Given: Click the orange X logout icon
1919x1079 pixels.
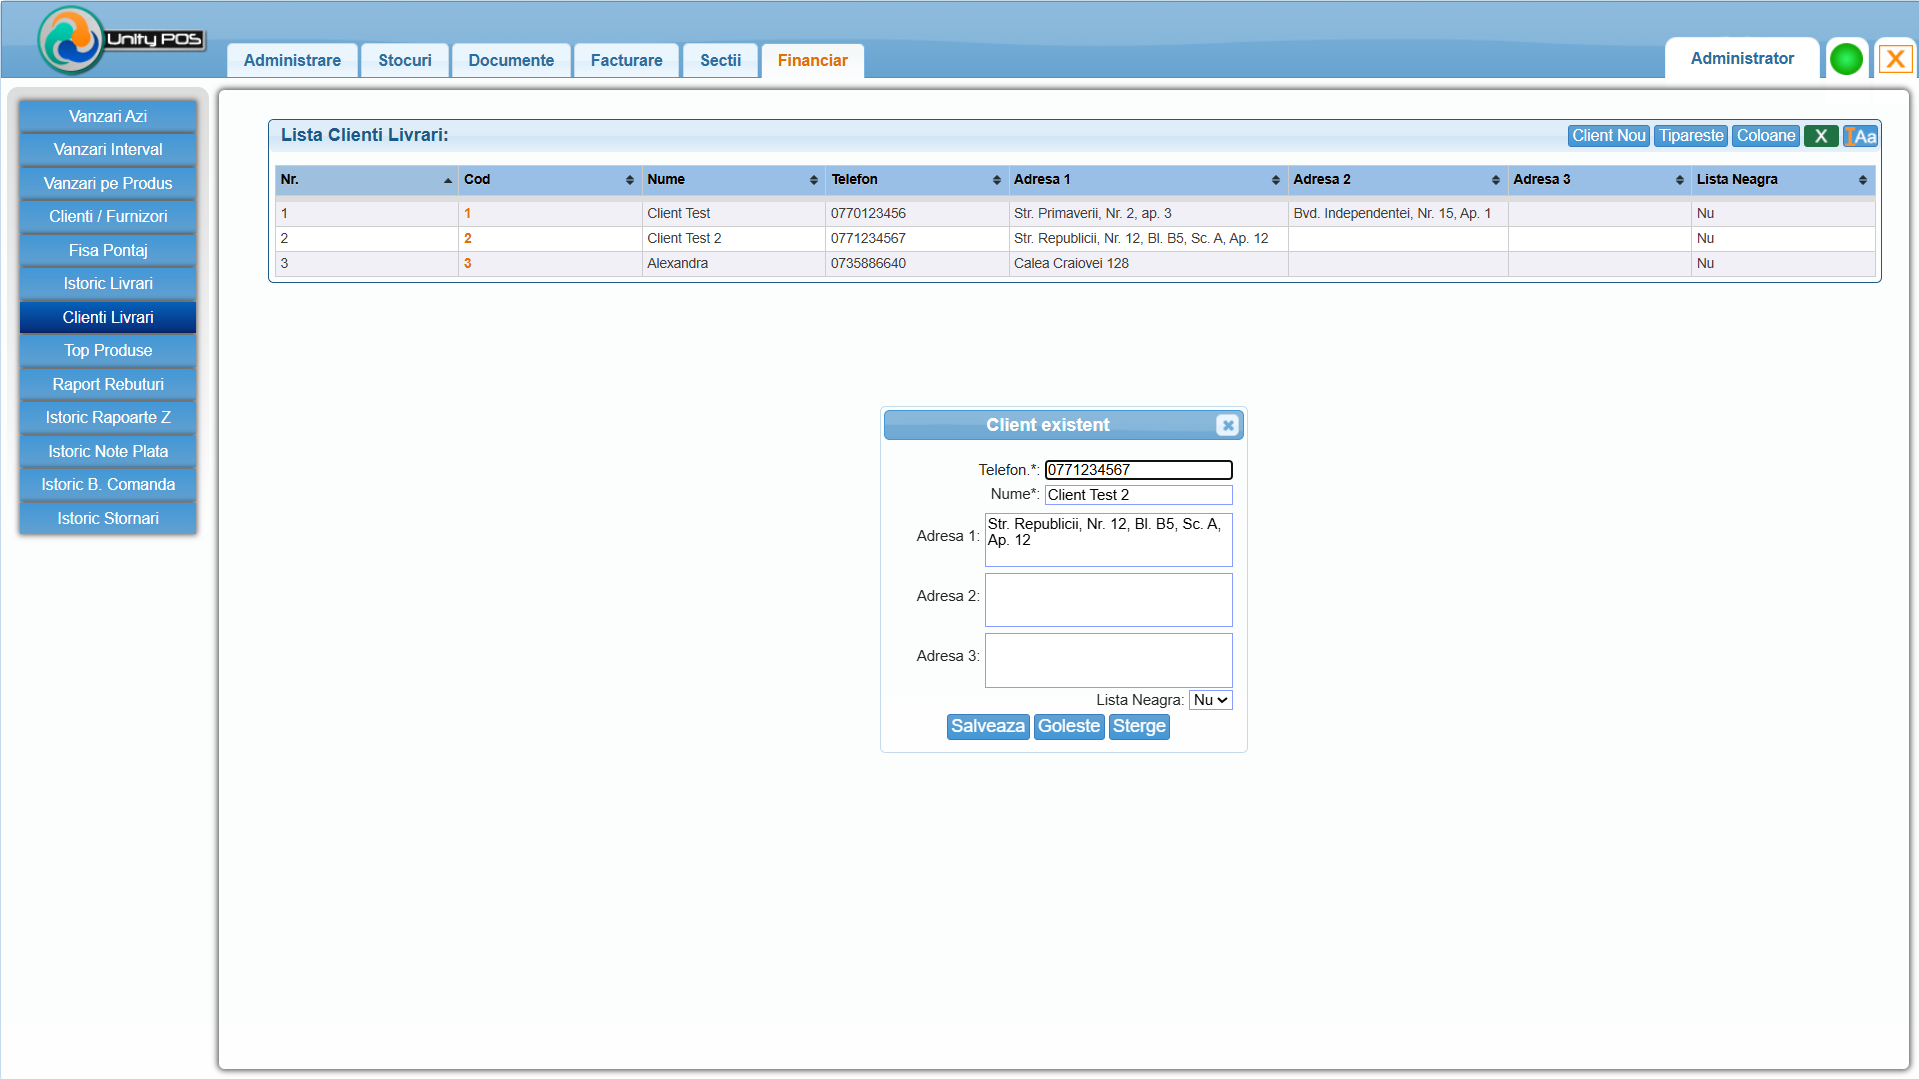Looking at the screenshot, I should tap(1894, 59).
